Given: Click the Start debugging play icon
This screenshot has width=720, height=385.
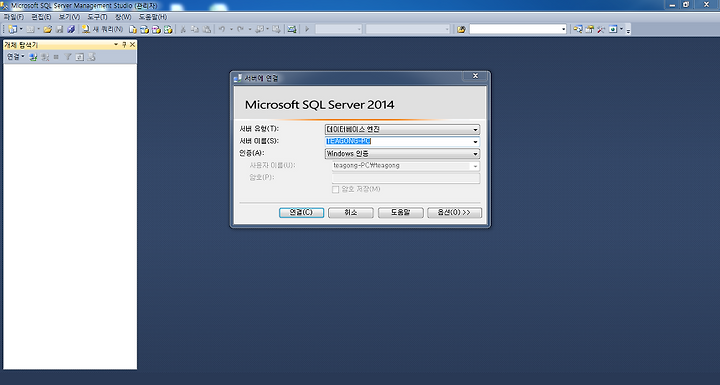Looking at the screenshot, I should click(x=307, y=29).
